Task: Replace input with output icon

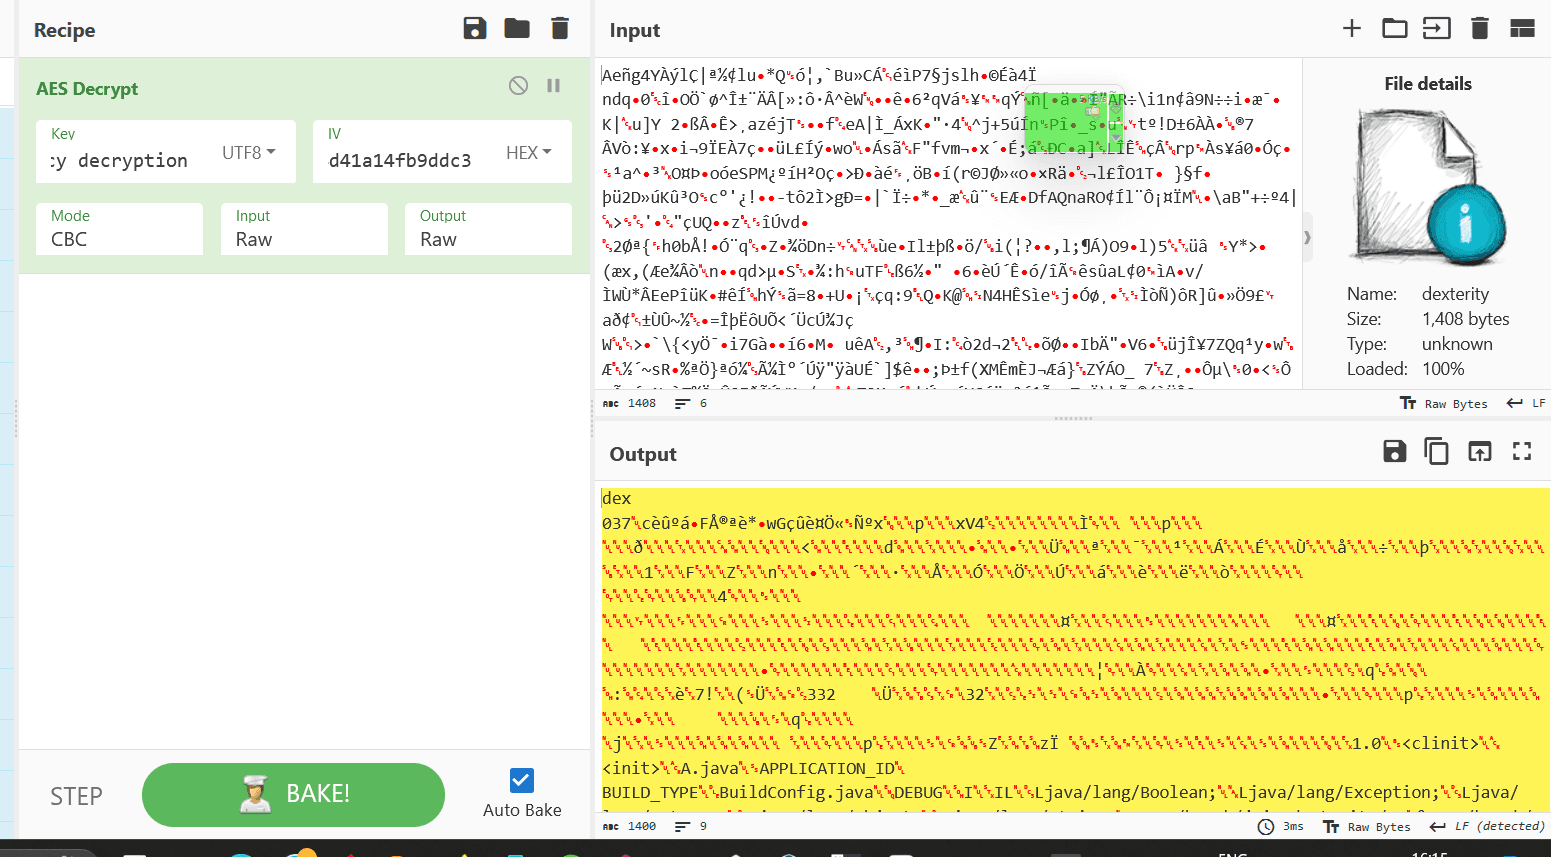Action: [x=1479, y=451]
